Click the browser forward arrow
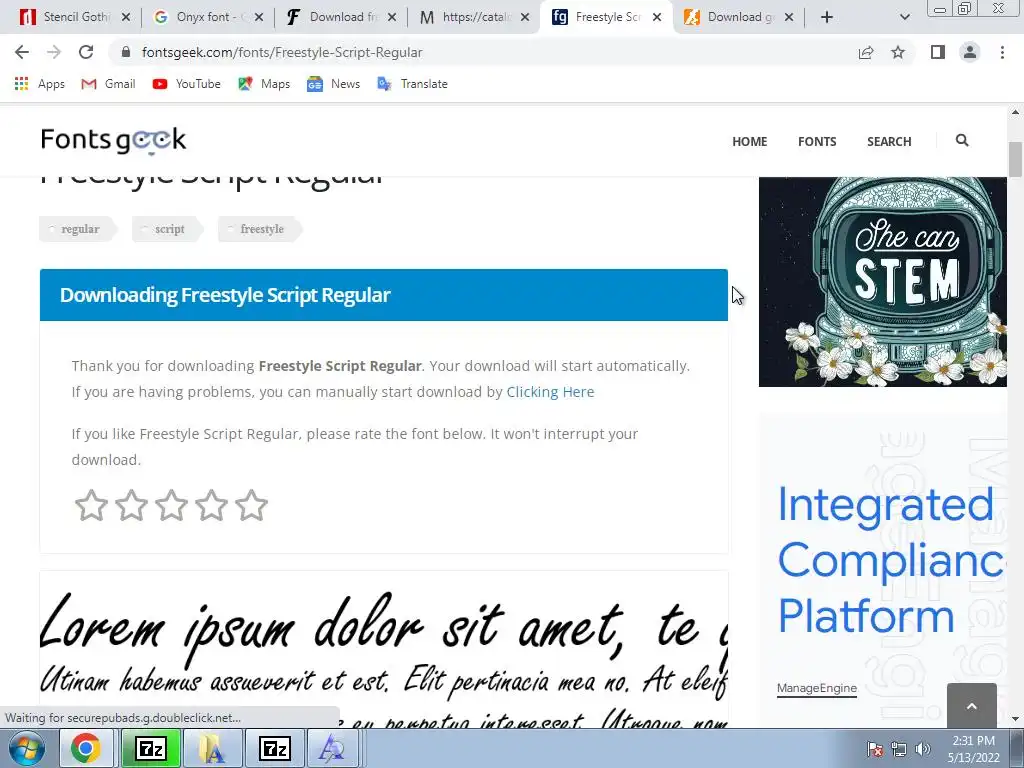Screen dimensions: 1024x768 [54, 52]
